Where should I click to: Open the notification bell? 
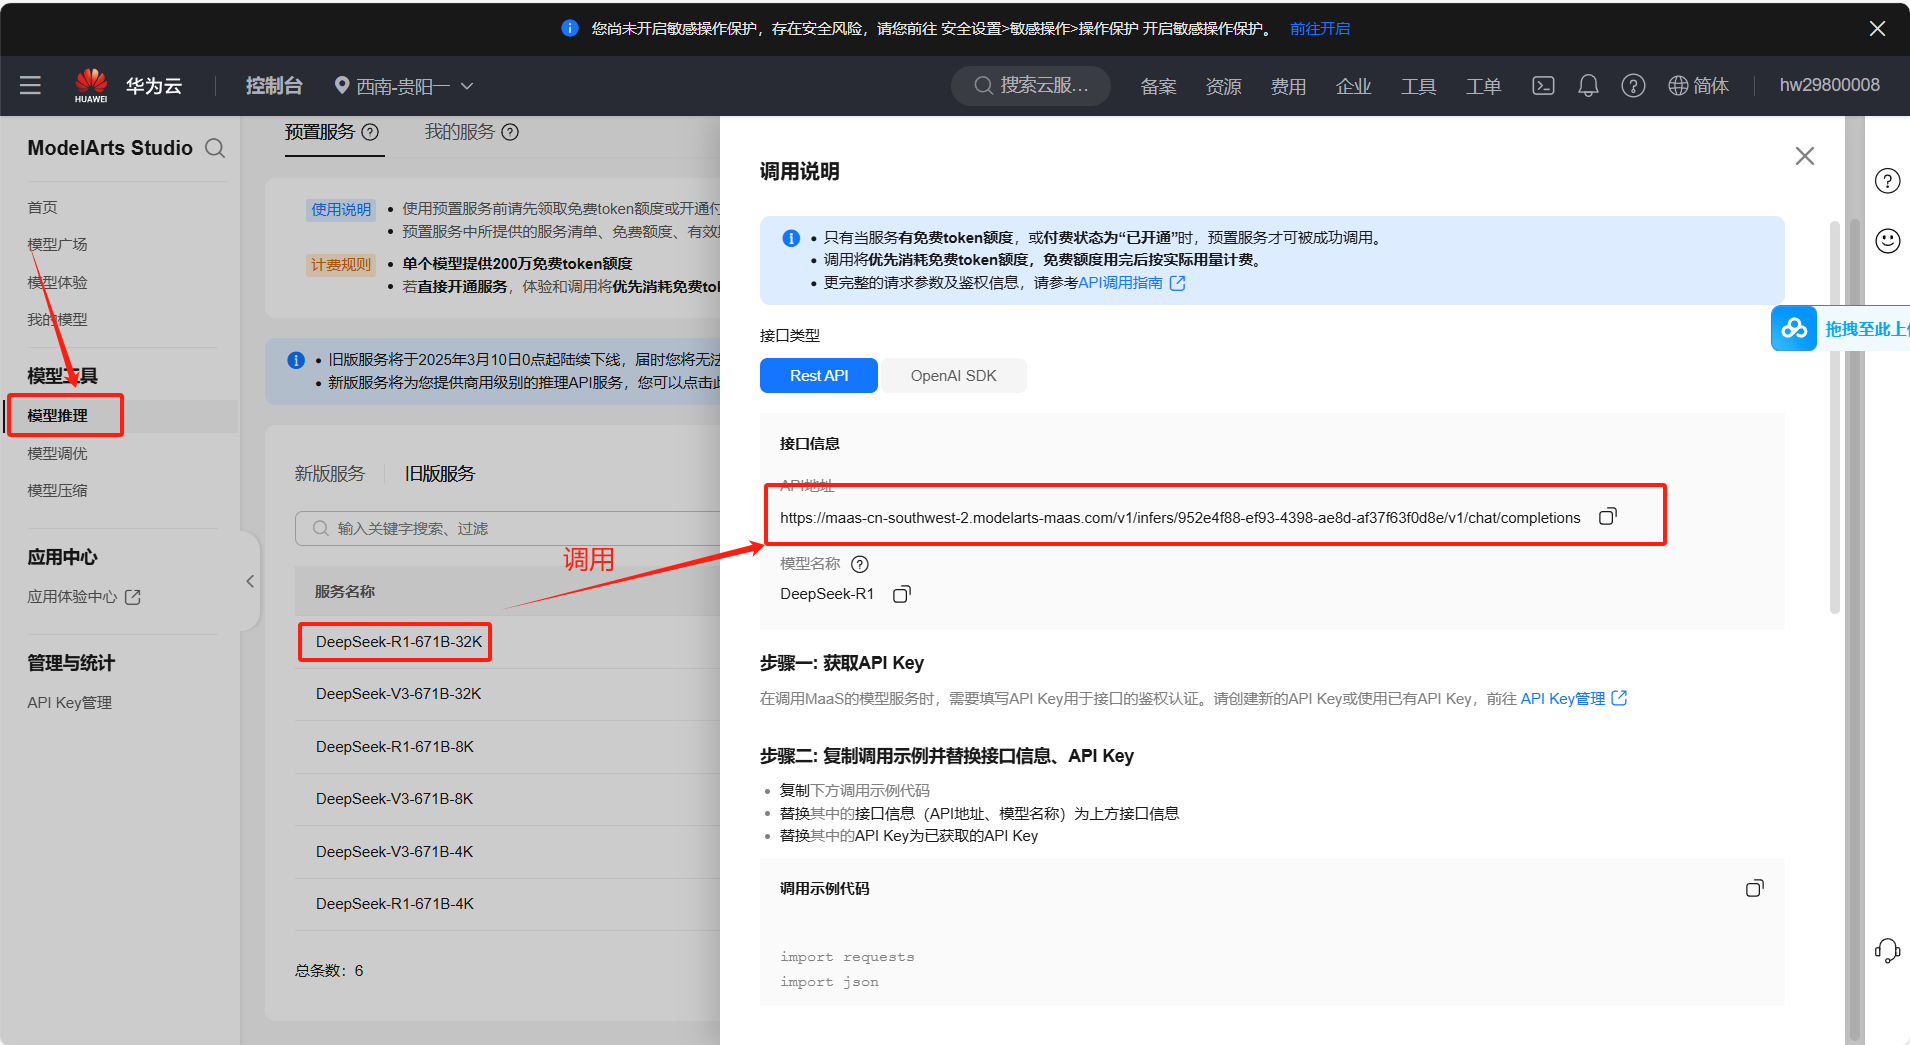[1588, 85]
